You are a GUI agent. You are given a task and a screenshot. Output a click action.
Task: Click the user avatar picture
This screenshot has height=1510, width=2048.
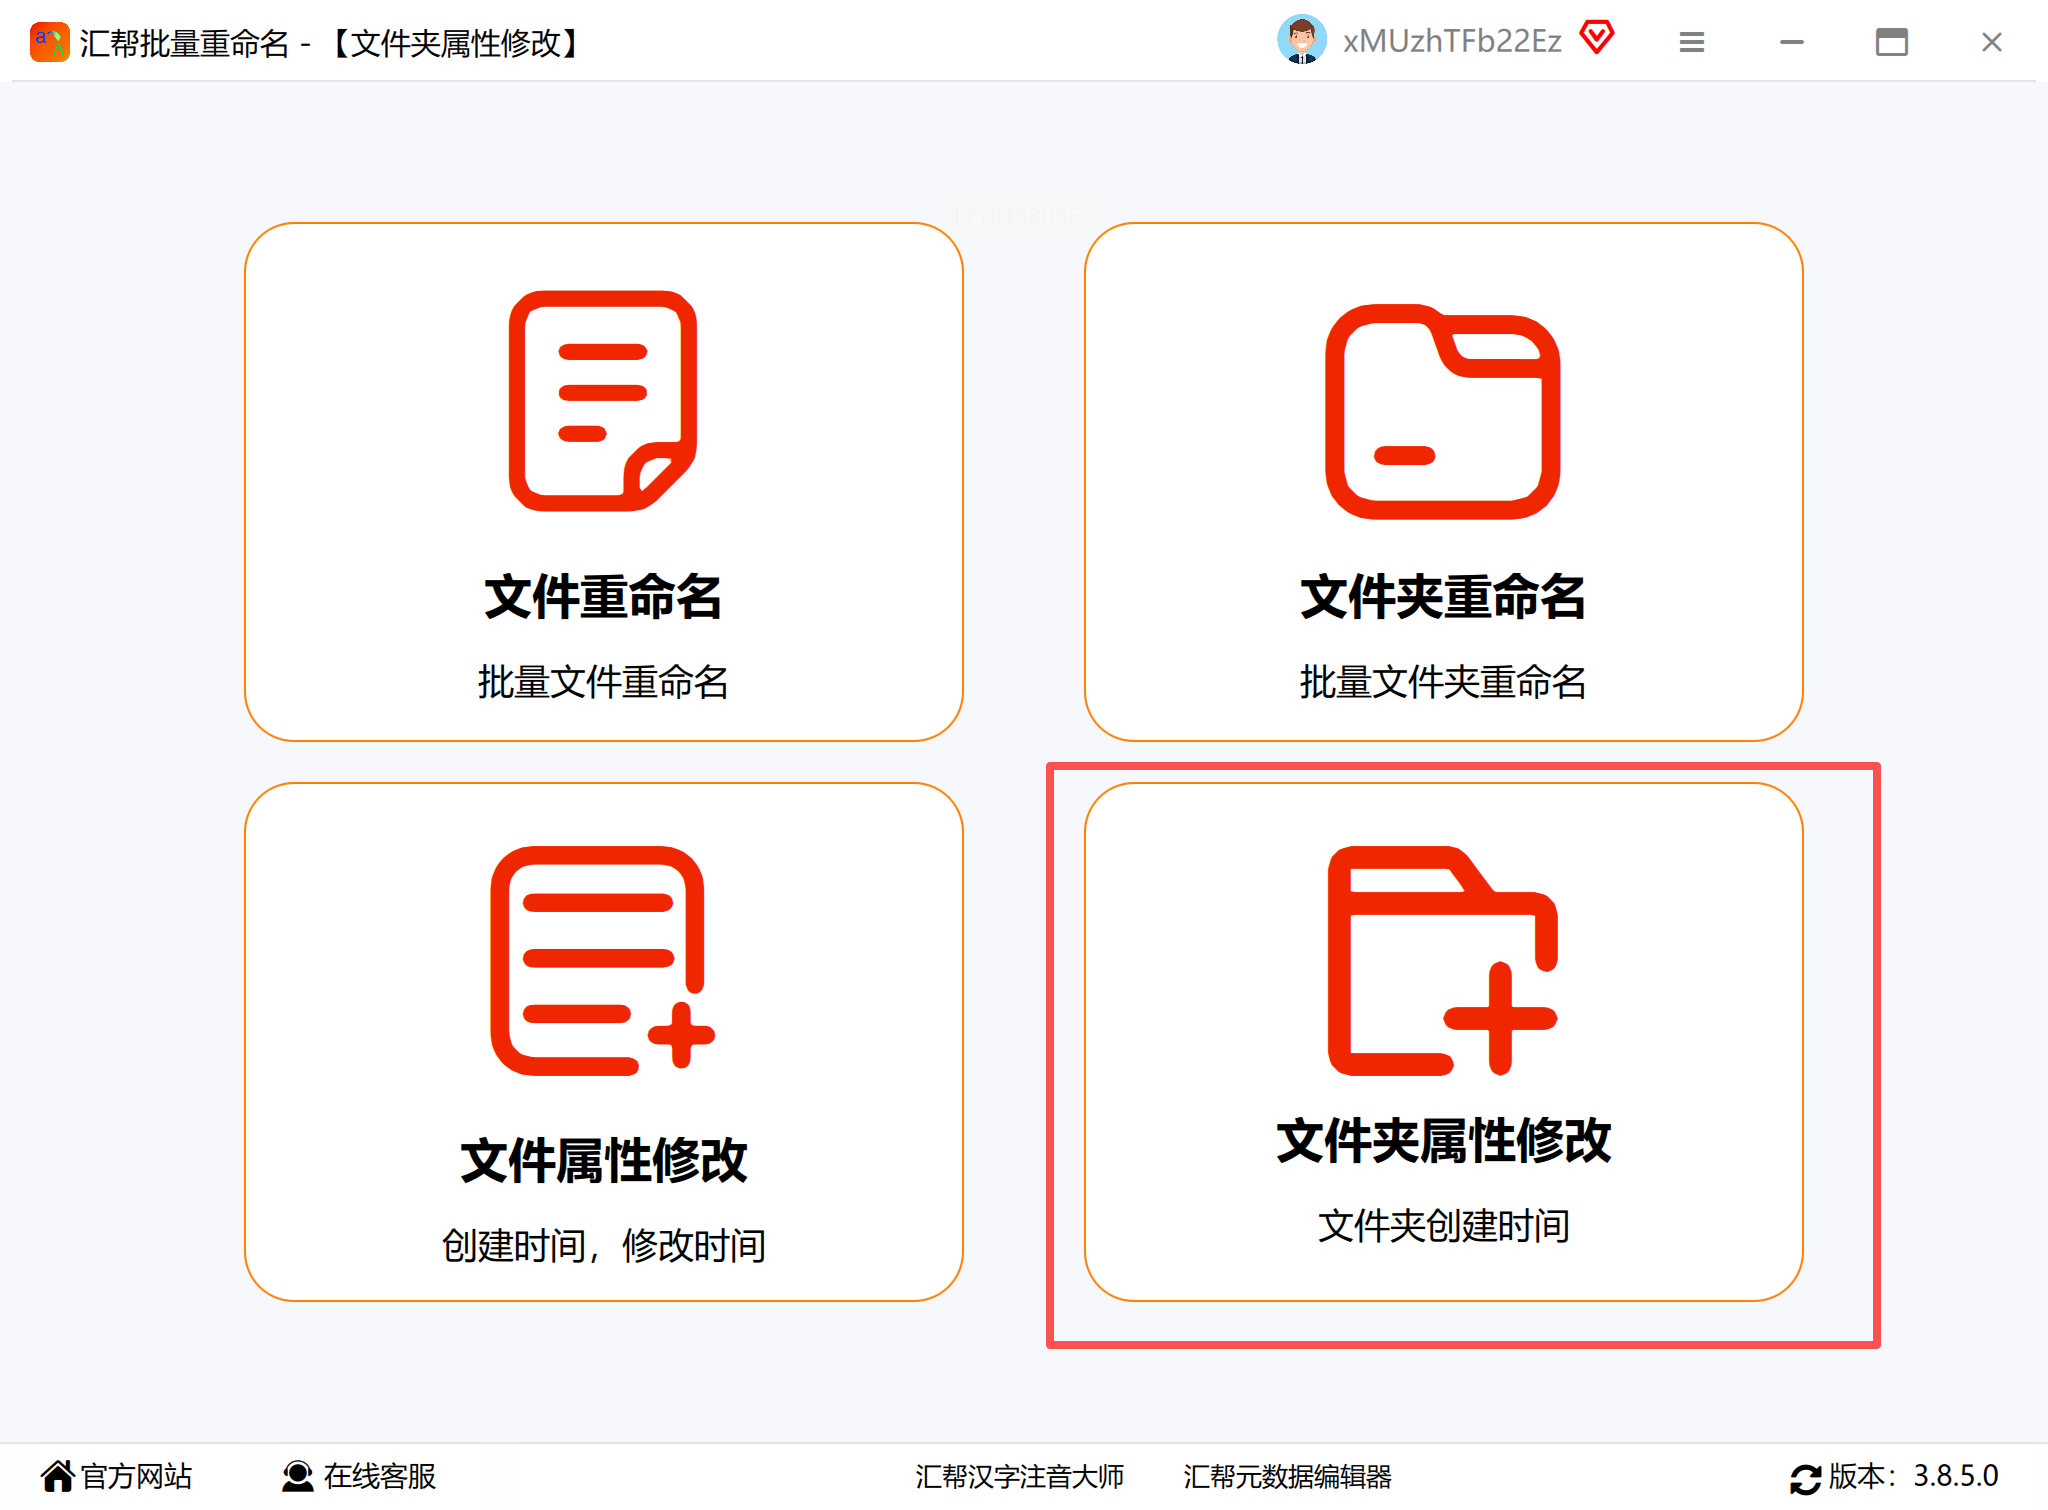point(1301,41)
